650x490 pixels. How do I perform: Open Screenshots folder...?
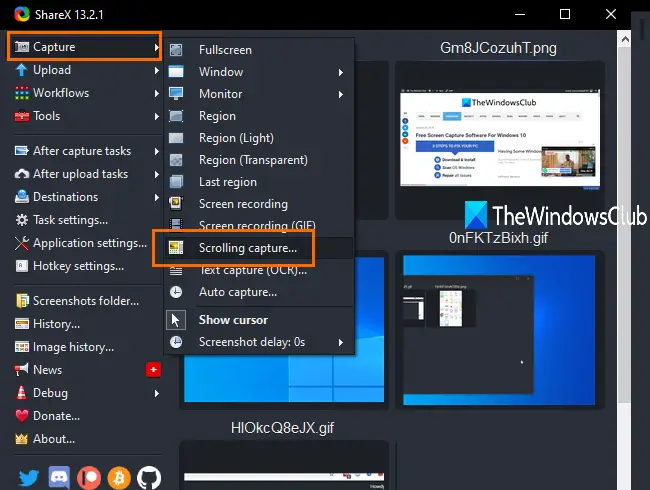click(x=87, y=301)
